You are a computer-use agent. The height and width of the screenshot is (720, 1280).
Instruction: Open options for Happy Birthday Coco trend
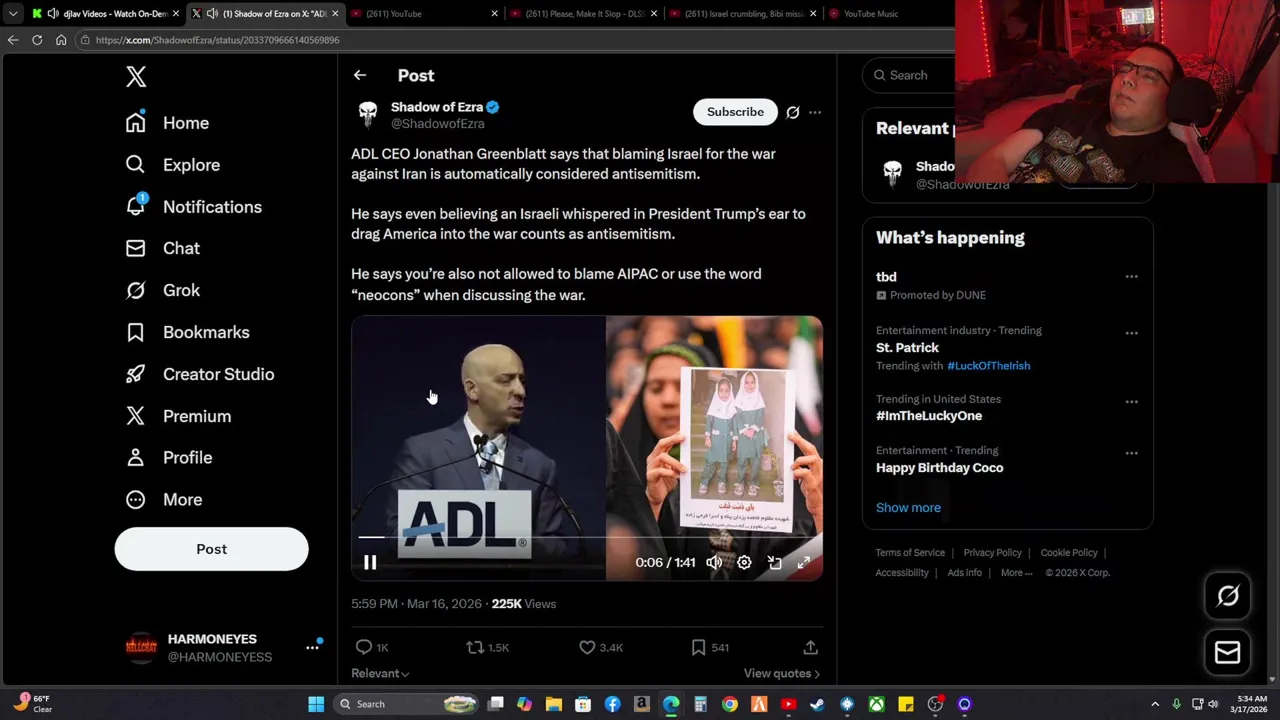coord(1131,453)
